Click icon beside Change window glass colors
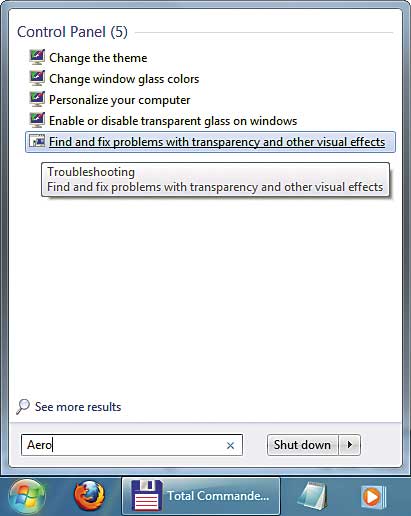Screen dimensions: 411x516 tap(37, 78)
